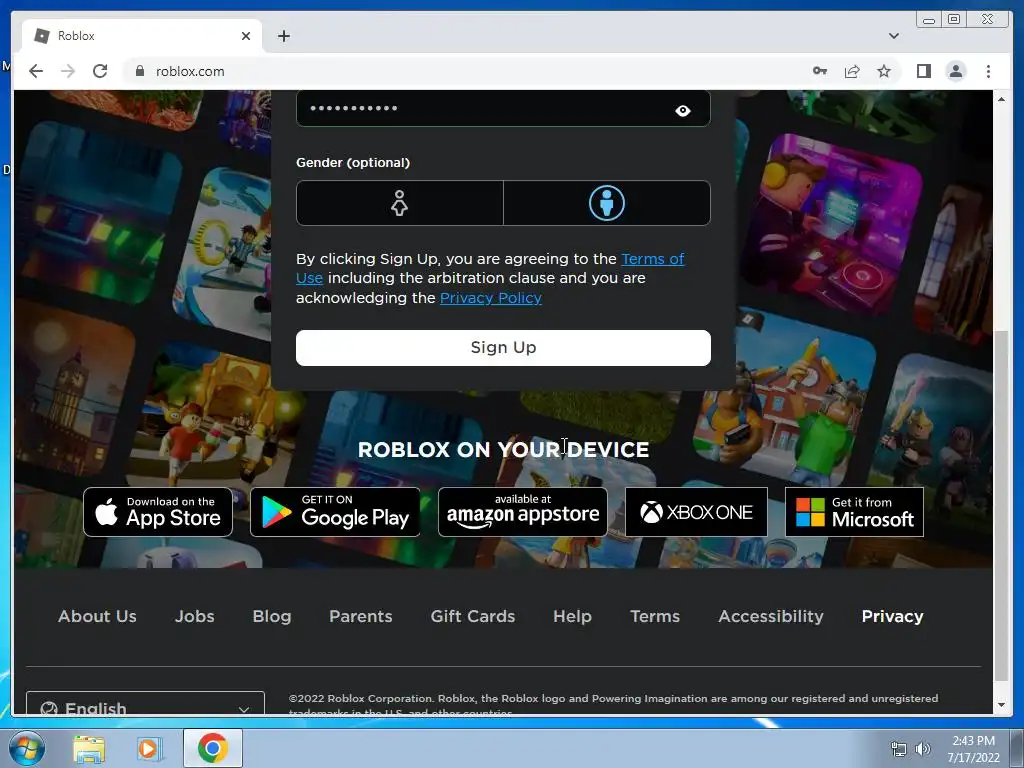Click the page vertical scrollbar thumb
Screen dimensions: 1024x768
[x=1001, y=506]
